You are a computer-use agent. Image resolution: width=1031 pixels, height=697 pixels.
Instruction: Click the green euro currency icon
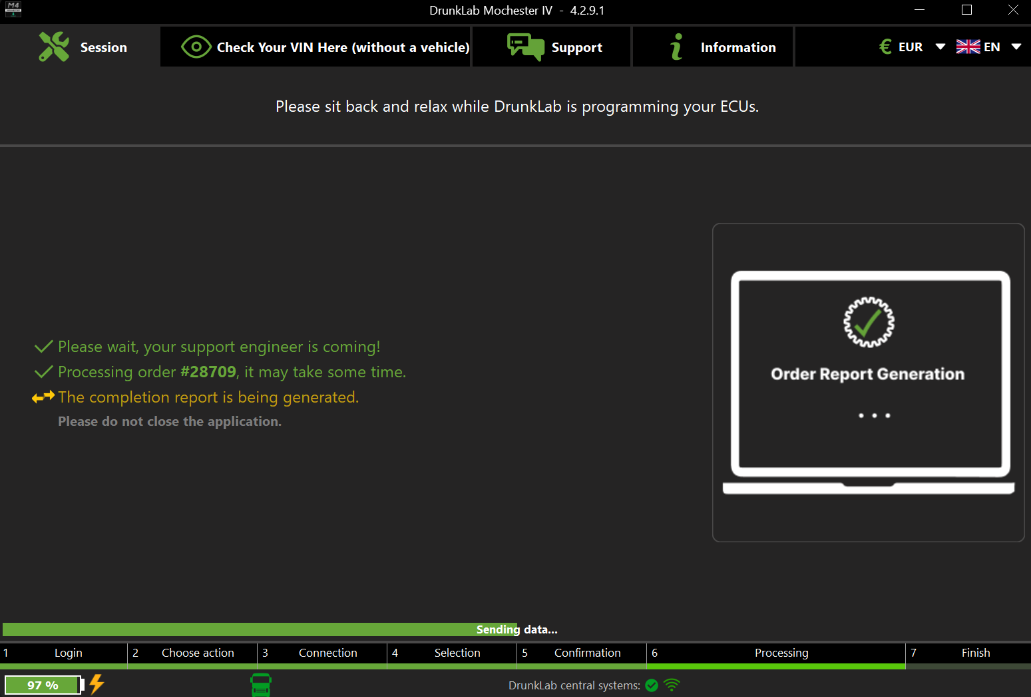[x=884, y=46]
